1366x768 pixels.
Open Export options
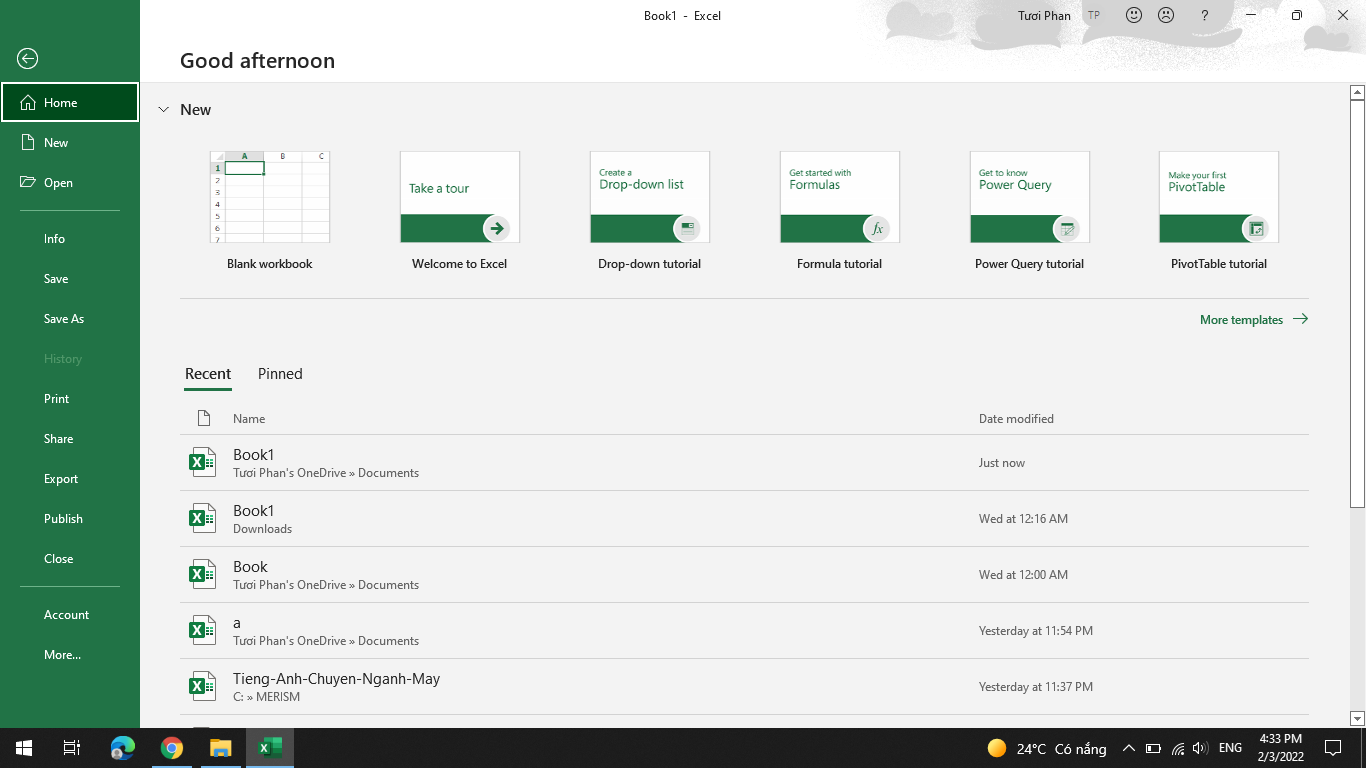click(70, 478)
